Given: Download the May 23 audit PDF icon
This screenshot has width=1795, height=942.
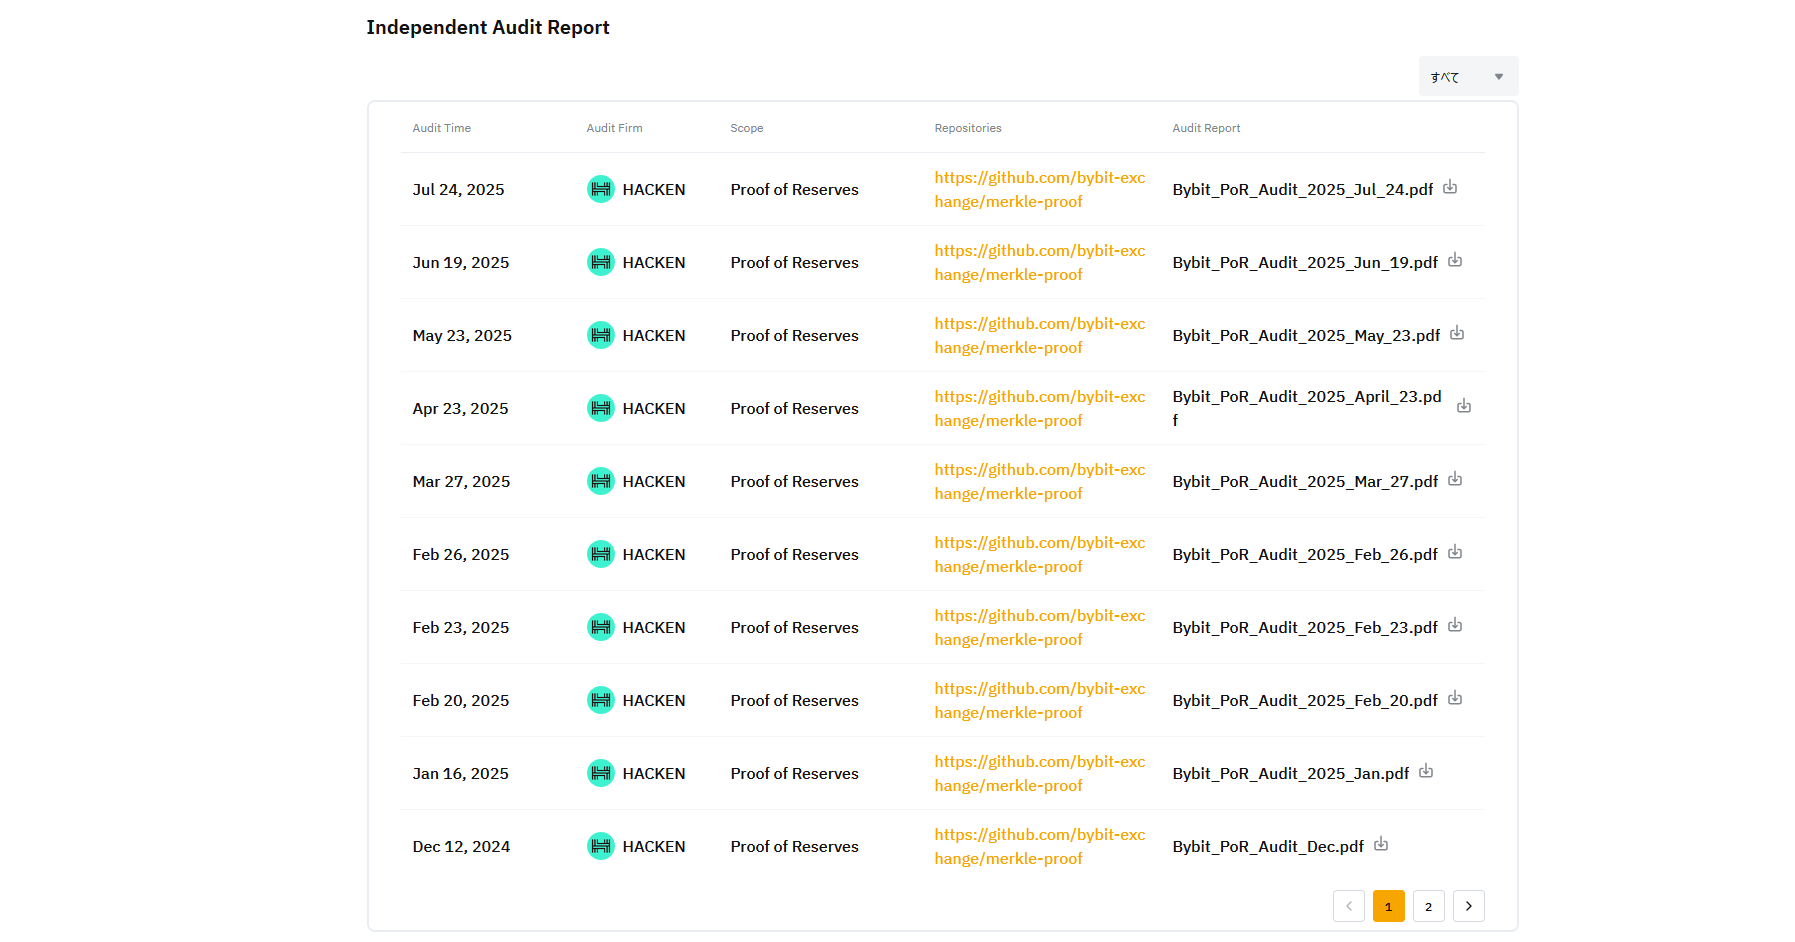Looking at the screenshot, I should [1456, 333].
